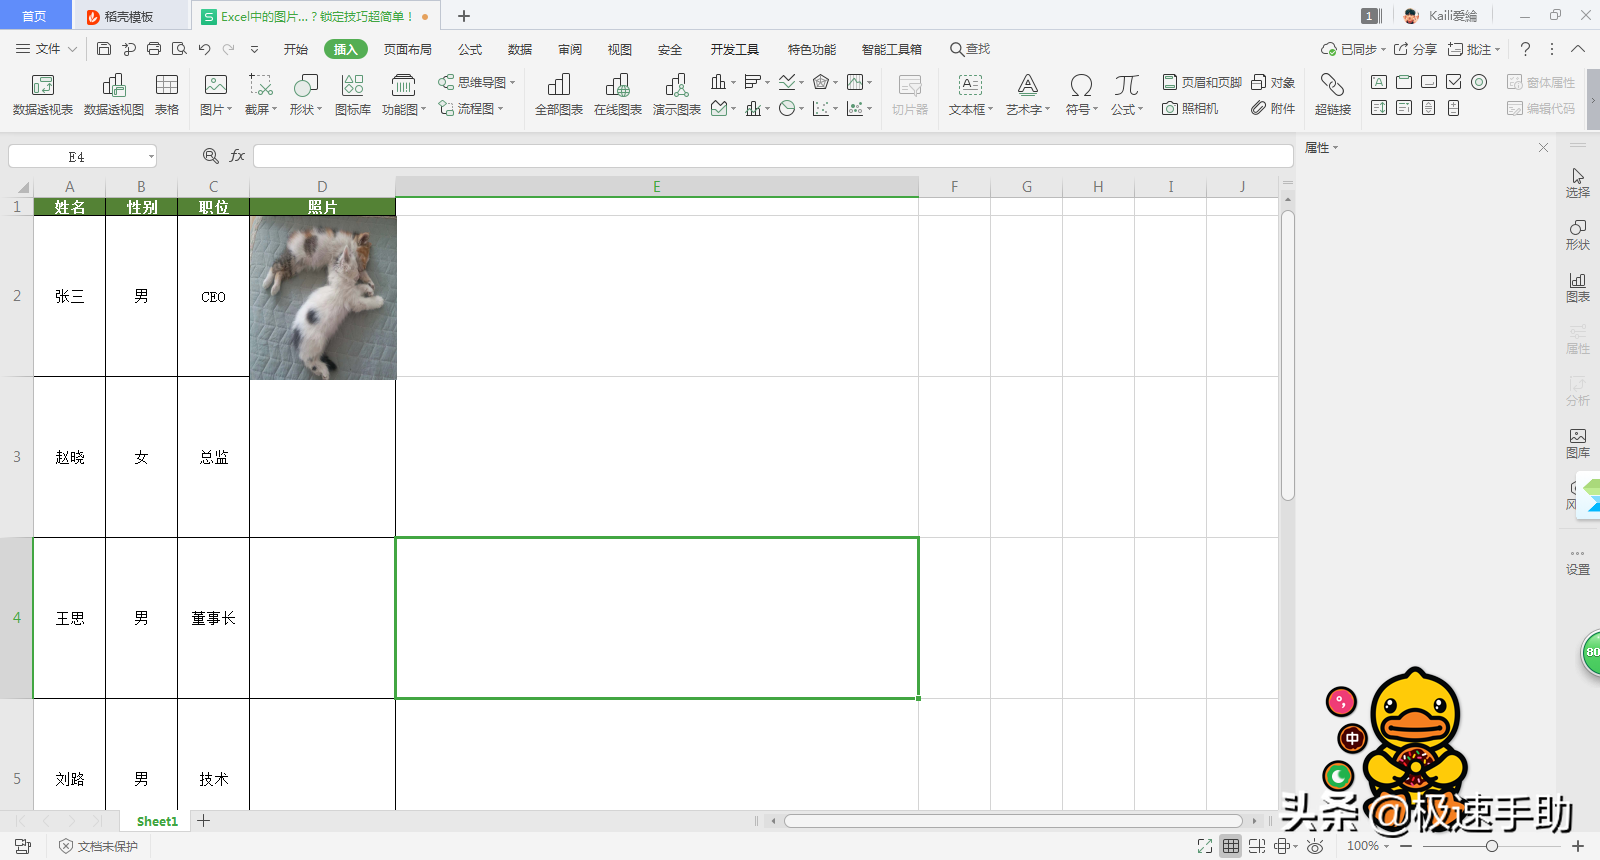The width and height of the screenshot is (1600, 860).
Task: Insert a checkbox form control
Action: click(x=1454, y=82)
